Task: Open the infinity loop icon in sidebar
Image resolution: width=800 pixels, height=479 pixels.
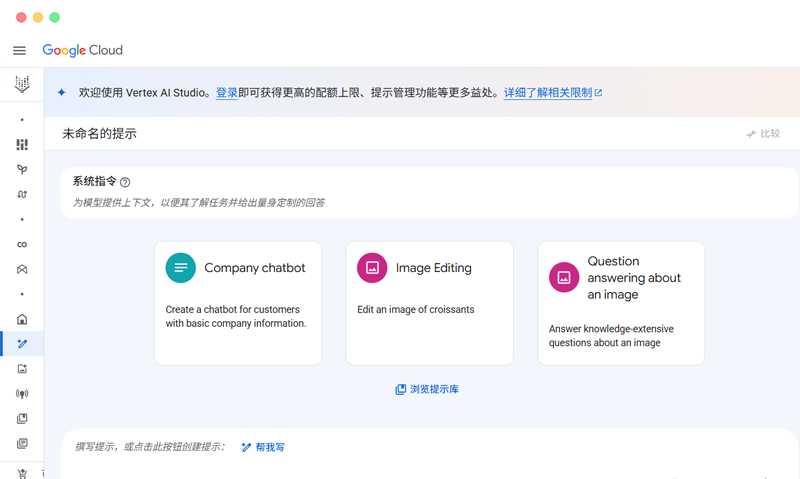Action: [x=22, y=245]
